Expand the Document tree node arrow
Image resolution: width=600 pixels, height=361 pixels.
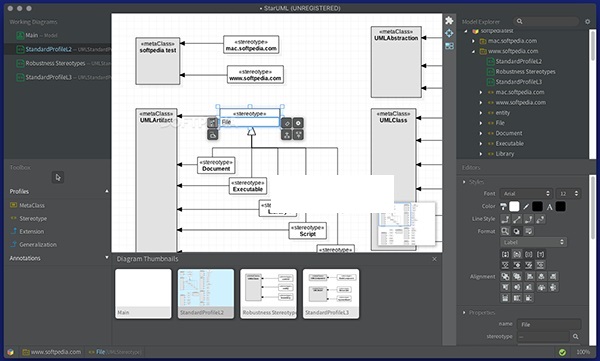481,133
